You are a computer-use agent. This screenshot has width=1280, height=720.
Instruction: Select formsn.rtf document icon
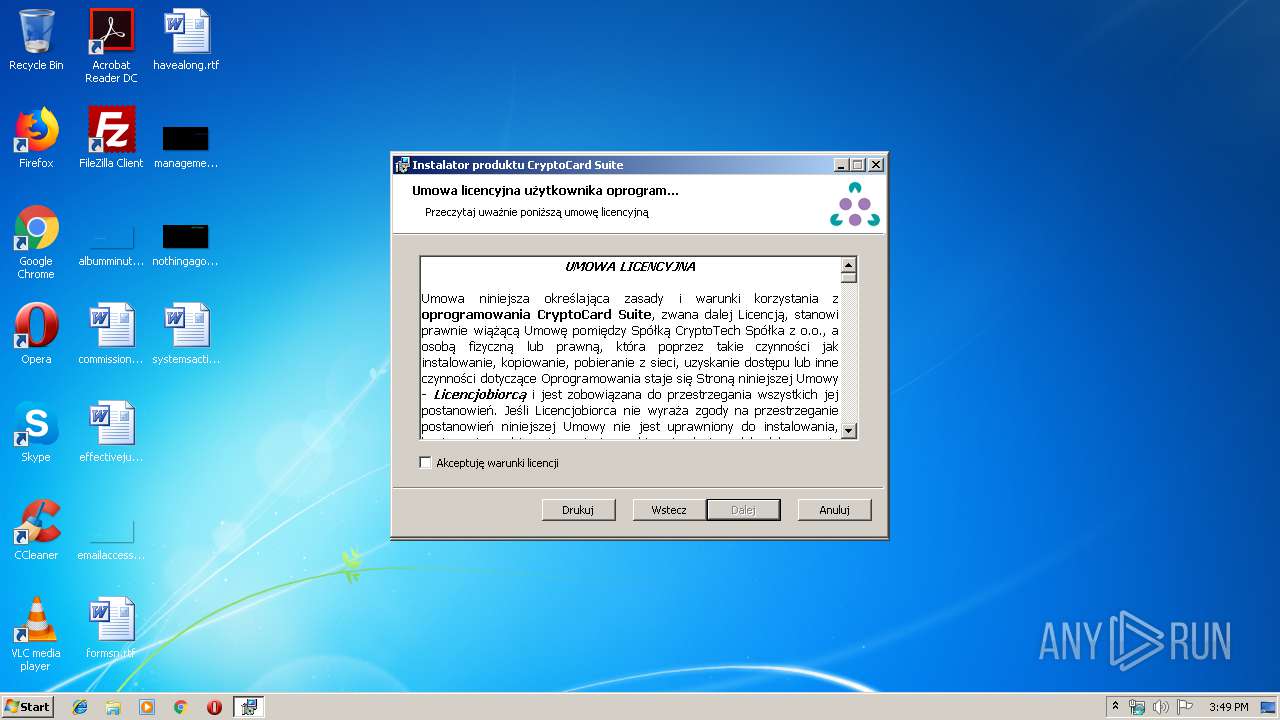111,628
